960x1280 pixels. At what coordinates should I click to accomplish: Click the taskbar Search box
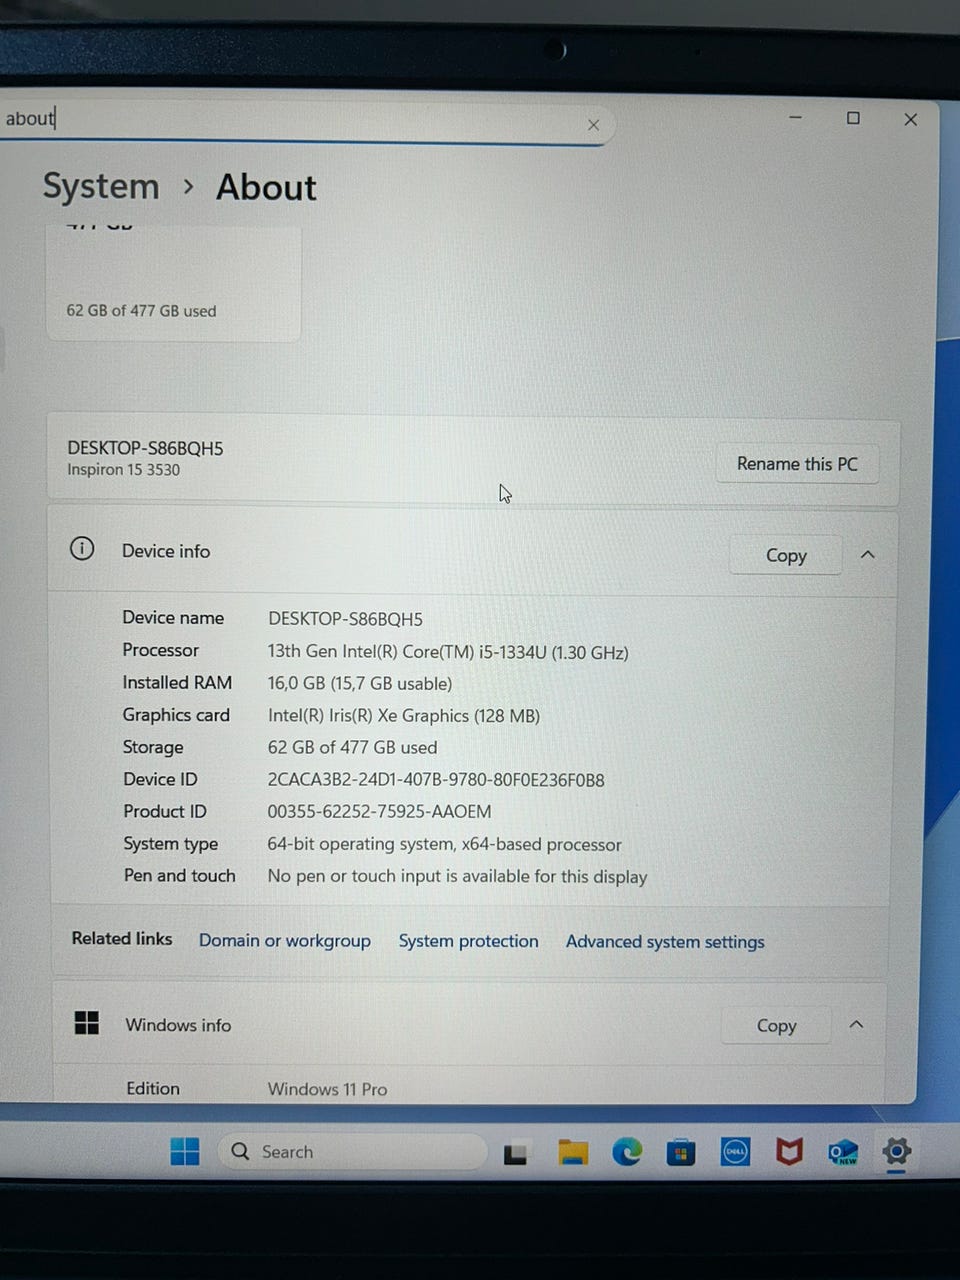pyautogui.click(x=352, y=1151)
